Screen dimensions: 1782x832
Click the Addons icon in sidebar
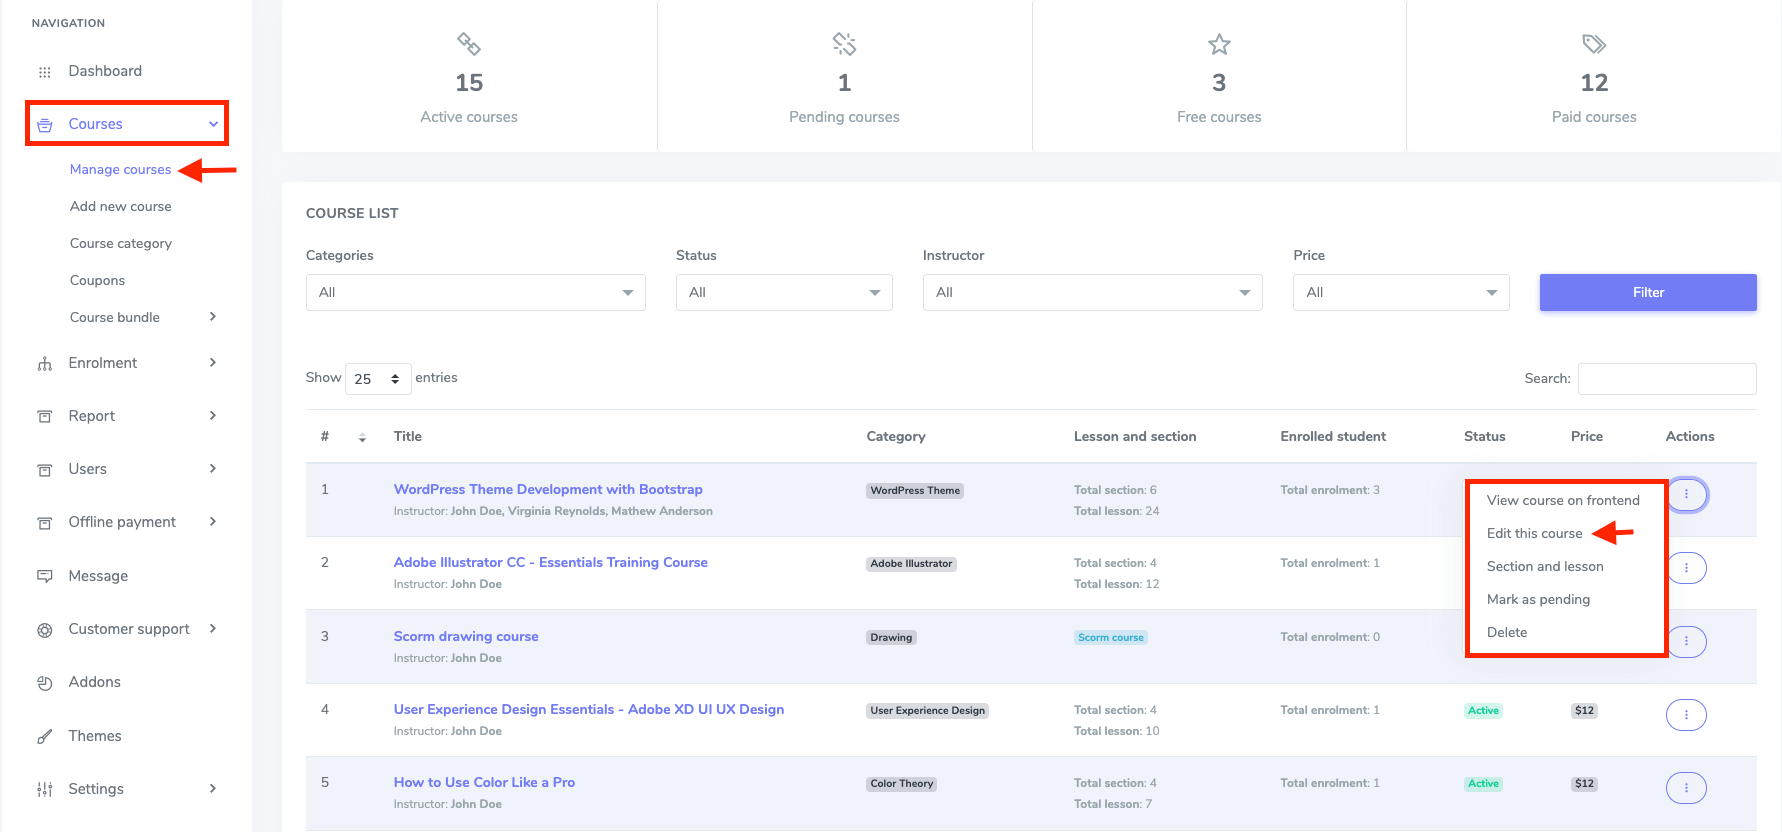pos(44,683)
